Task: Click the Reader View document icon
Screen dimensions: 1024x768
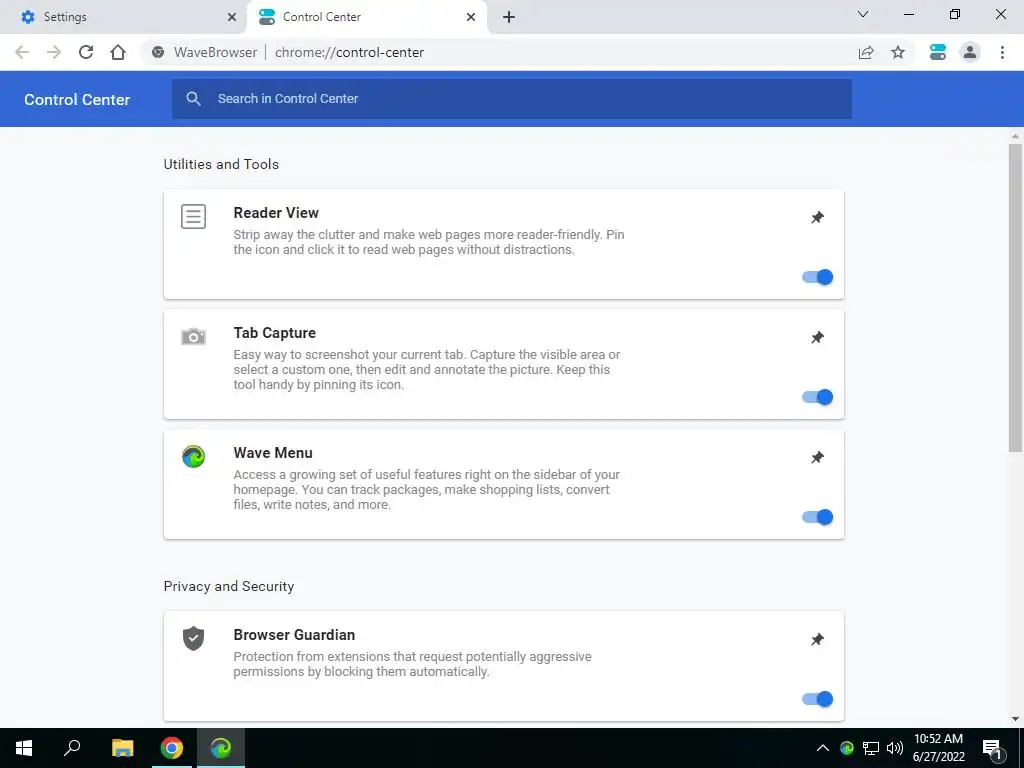Action: click(x=193, y=216)
